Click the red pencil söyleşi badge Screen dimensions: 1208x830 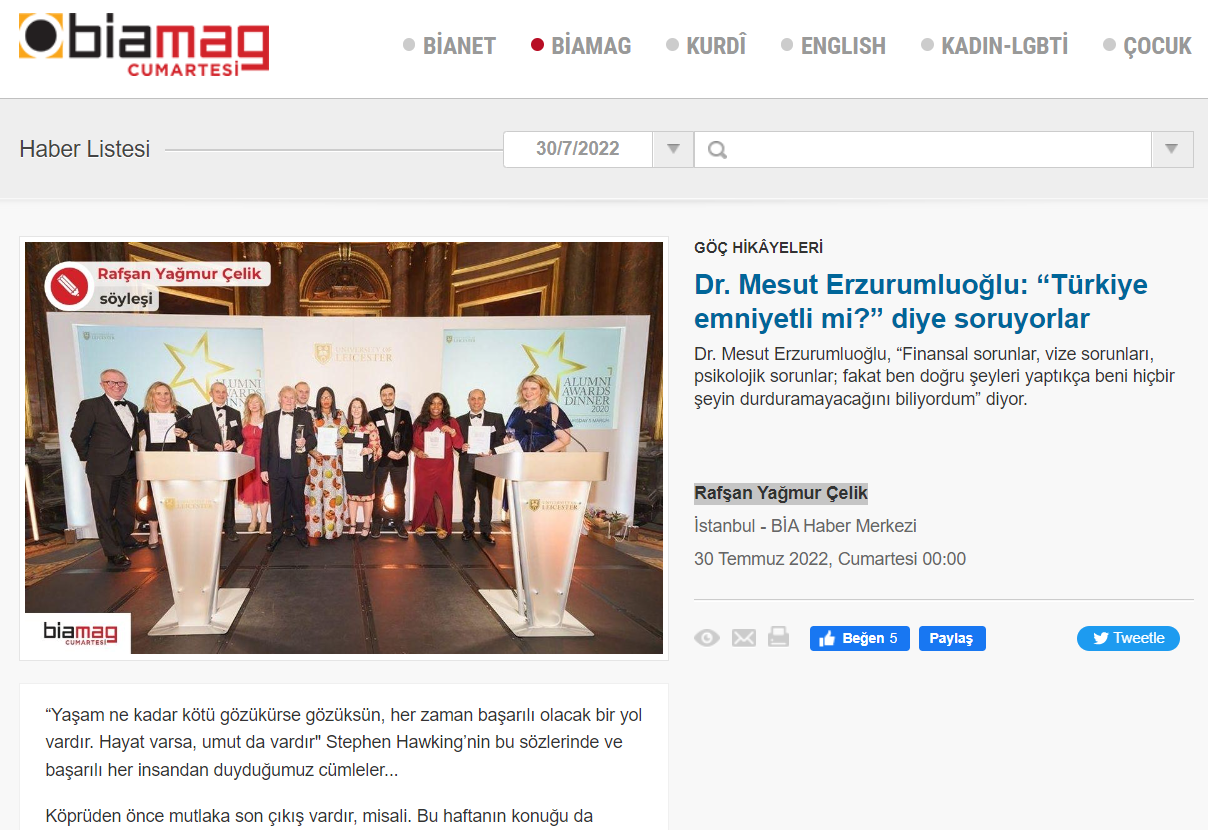pos(68,286)
